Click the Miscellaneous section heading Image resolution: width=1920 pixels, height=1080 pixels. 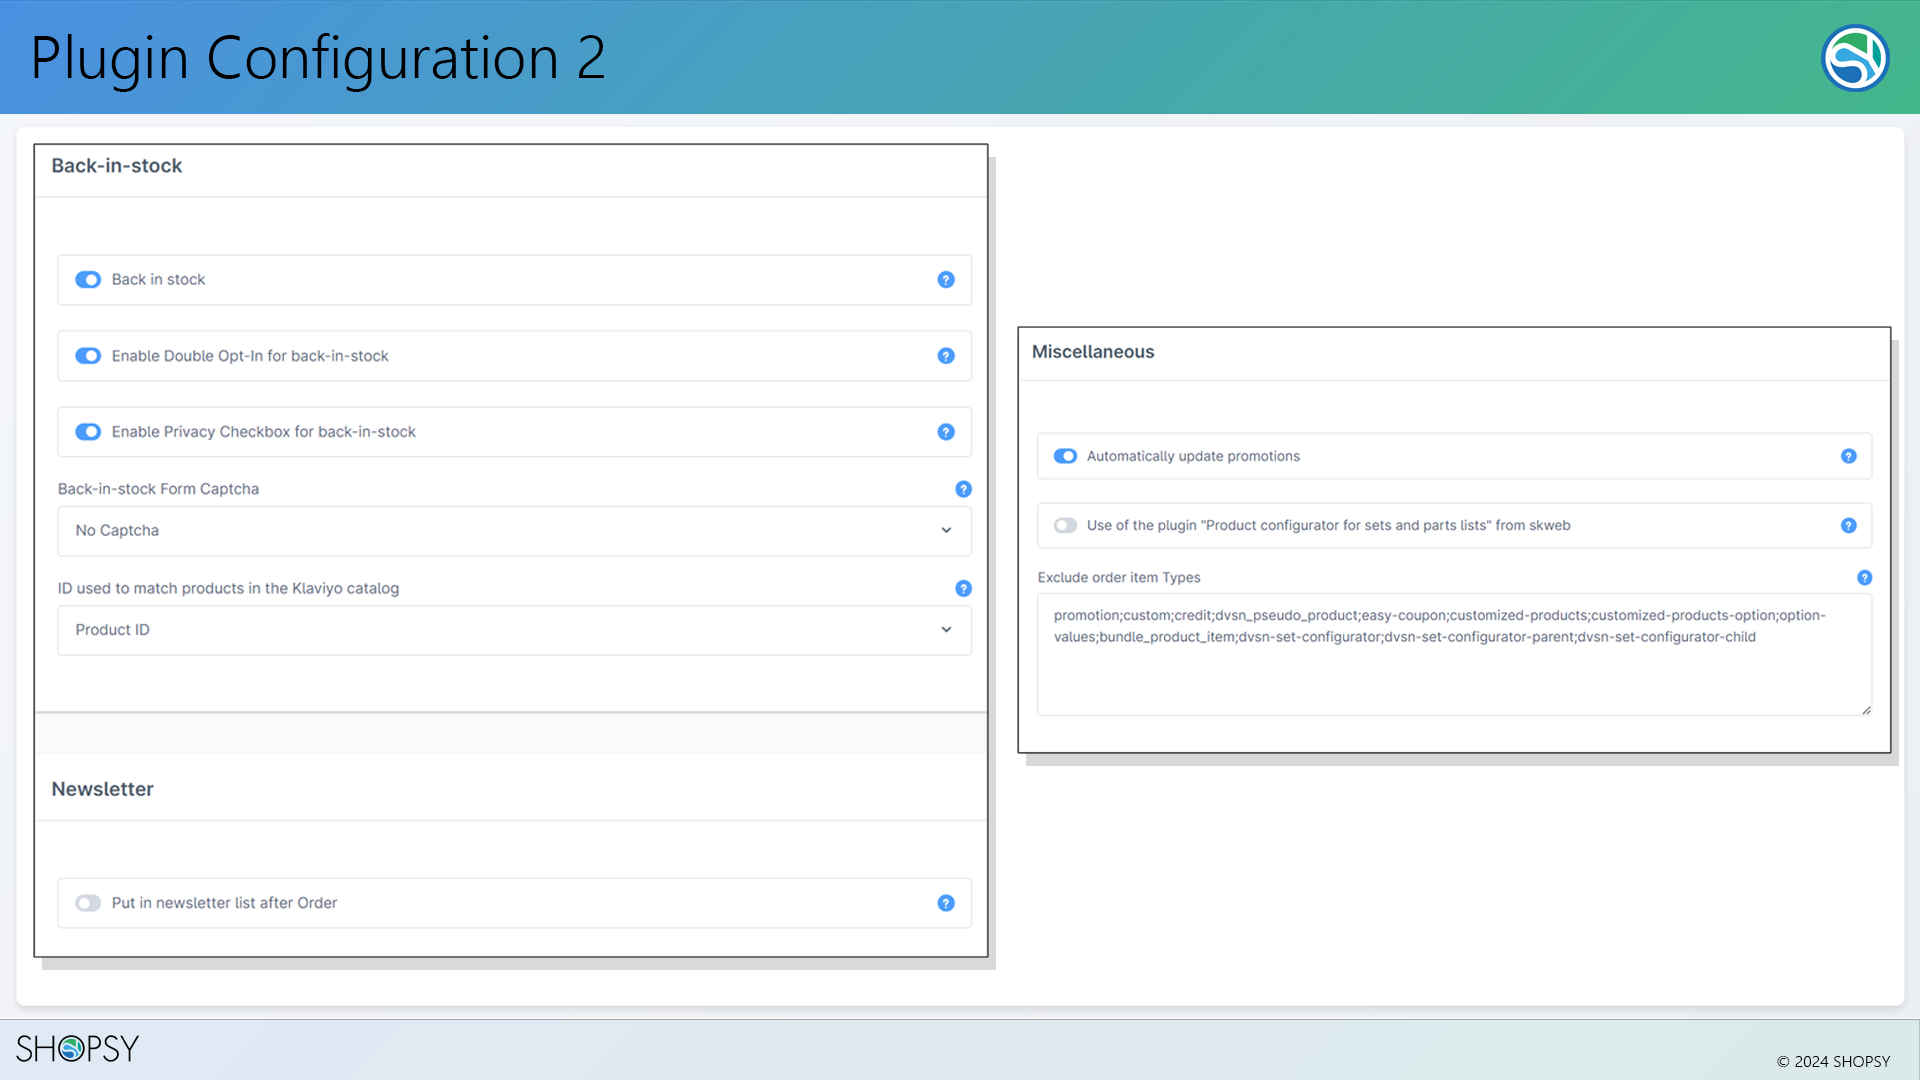tap(1093, 352)
